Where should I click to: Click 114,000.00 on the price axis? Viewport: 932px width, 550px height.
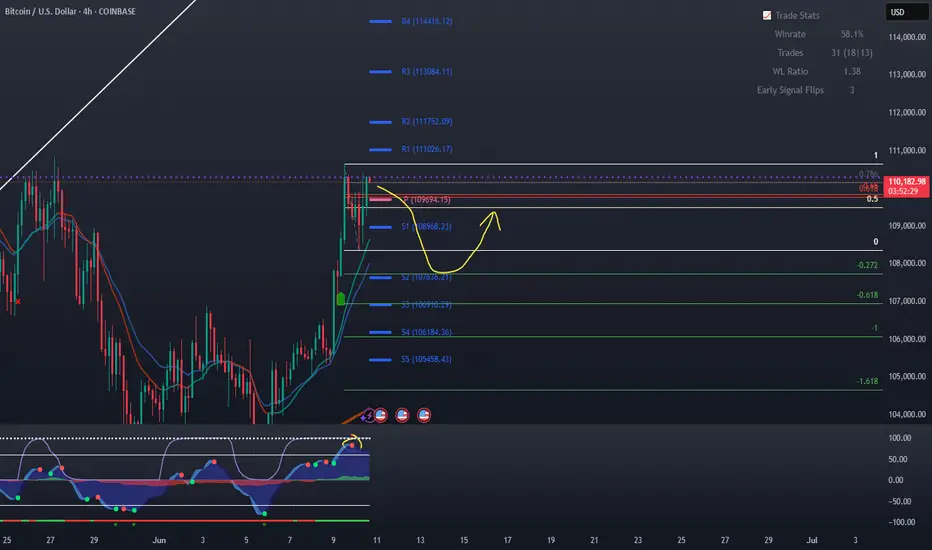[907, 37]
